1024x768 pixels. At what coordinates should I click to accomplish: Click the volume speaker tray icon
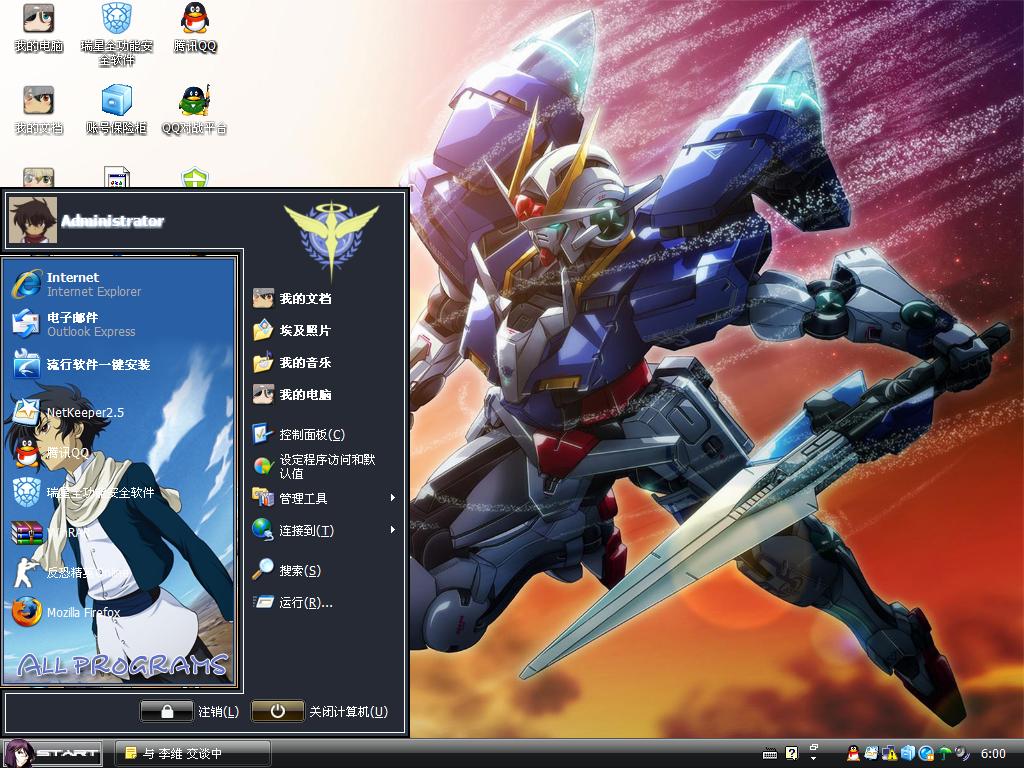pos(962,753)
